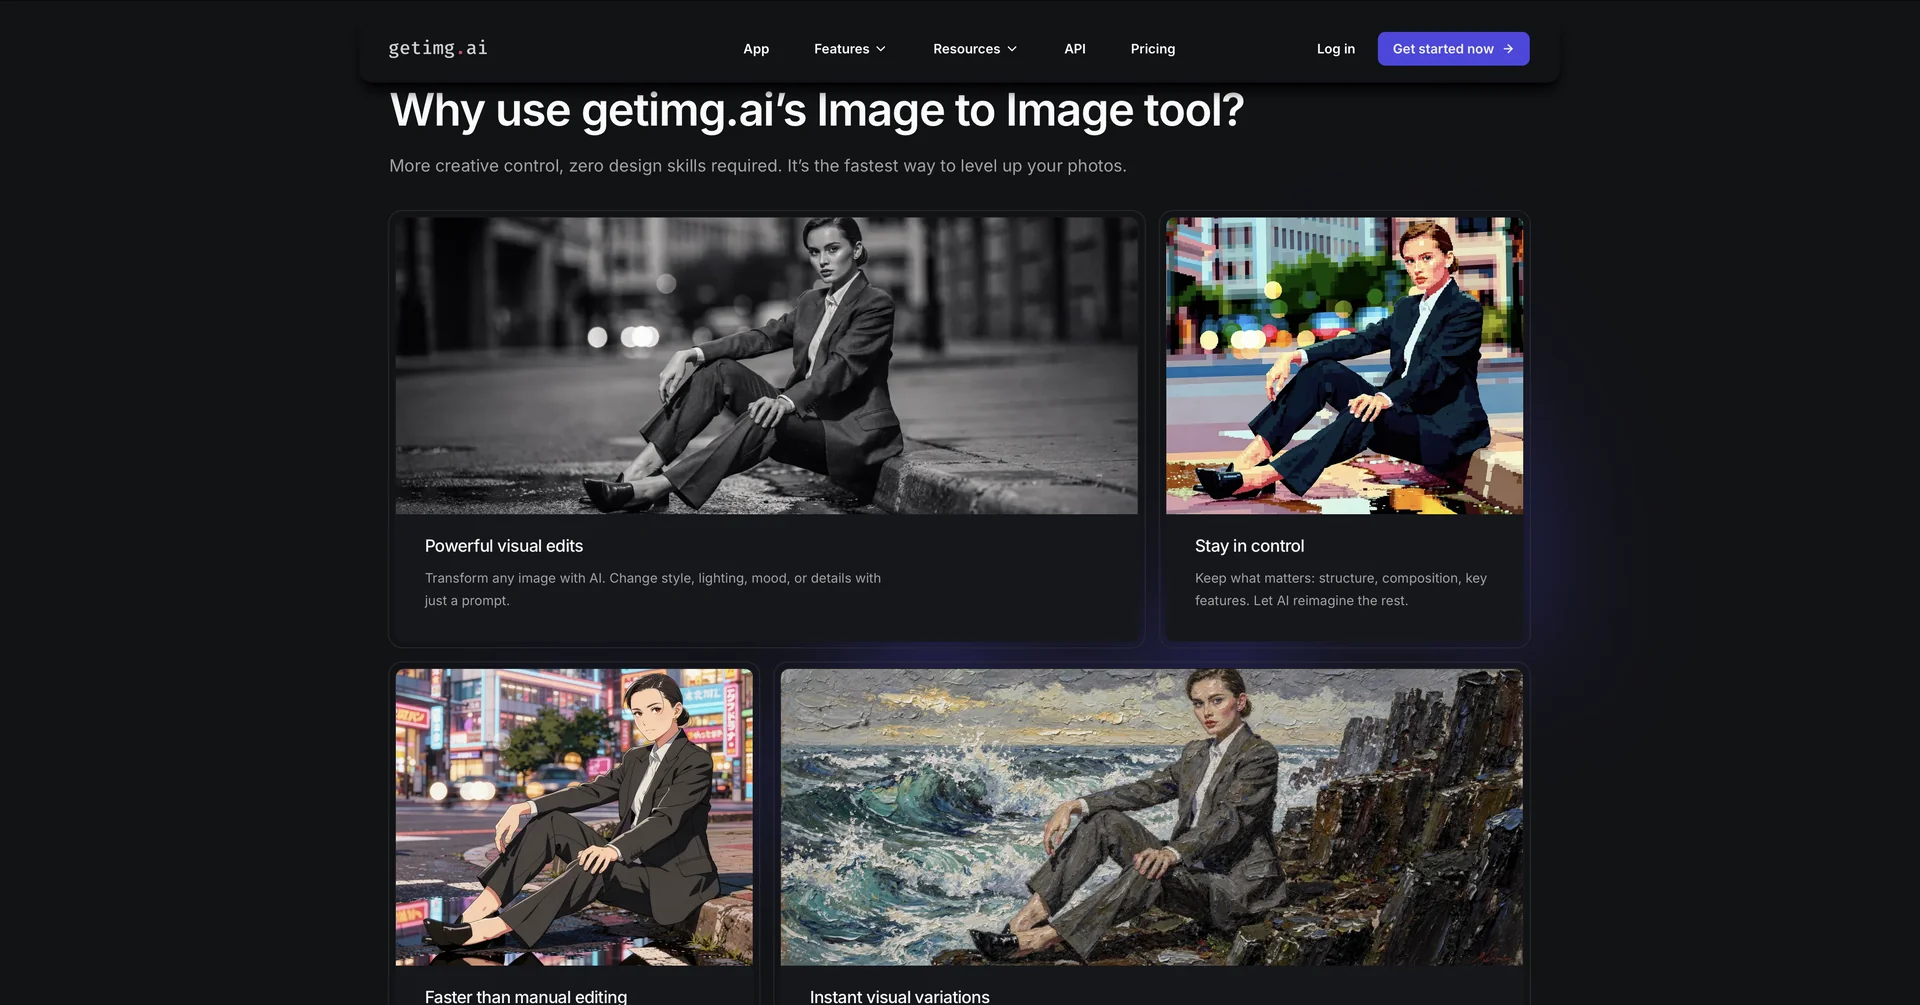Click the Faster than manual editing heading
The width and height of the screenshot is (1920, 1005).
pyautogui.click(x=525, y=995)
